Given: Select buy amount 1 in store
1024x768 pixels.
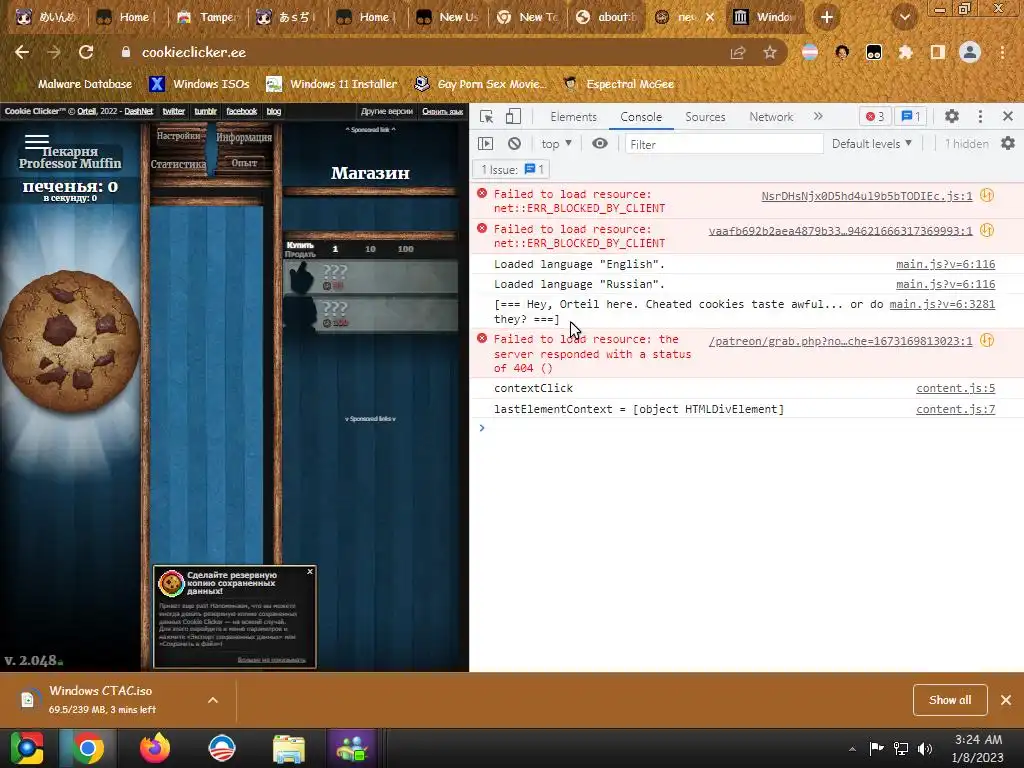Looking at the screenshot, I should pyautogui.click(x=335, y=249).
